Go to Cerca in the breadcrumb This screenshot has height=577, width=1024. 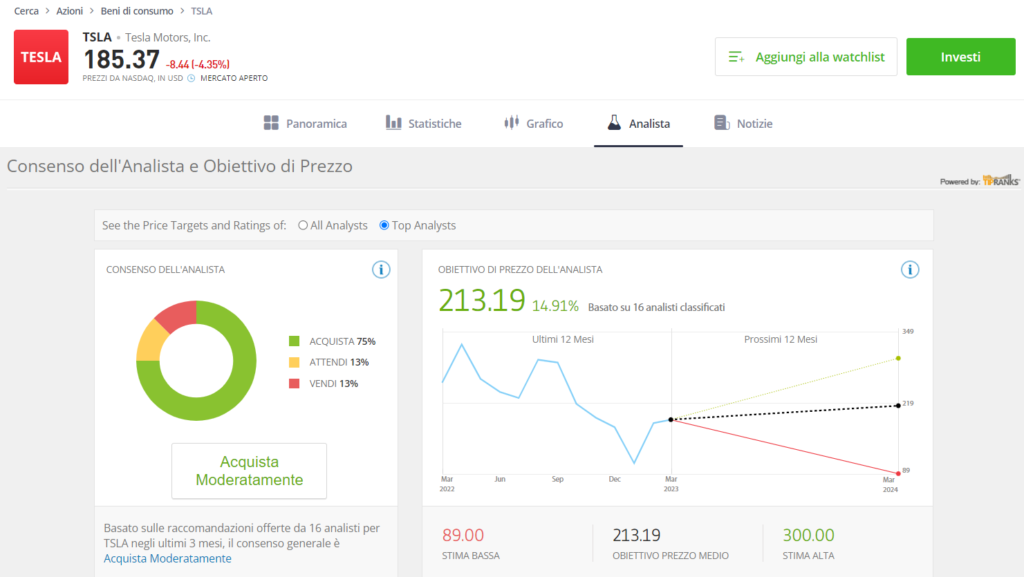(26, 11)
